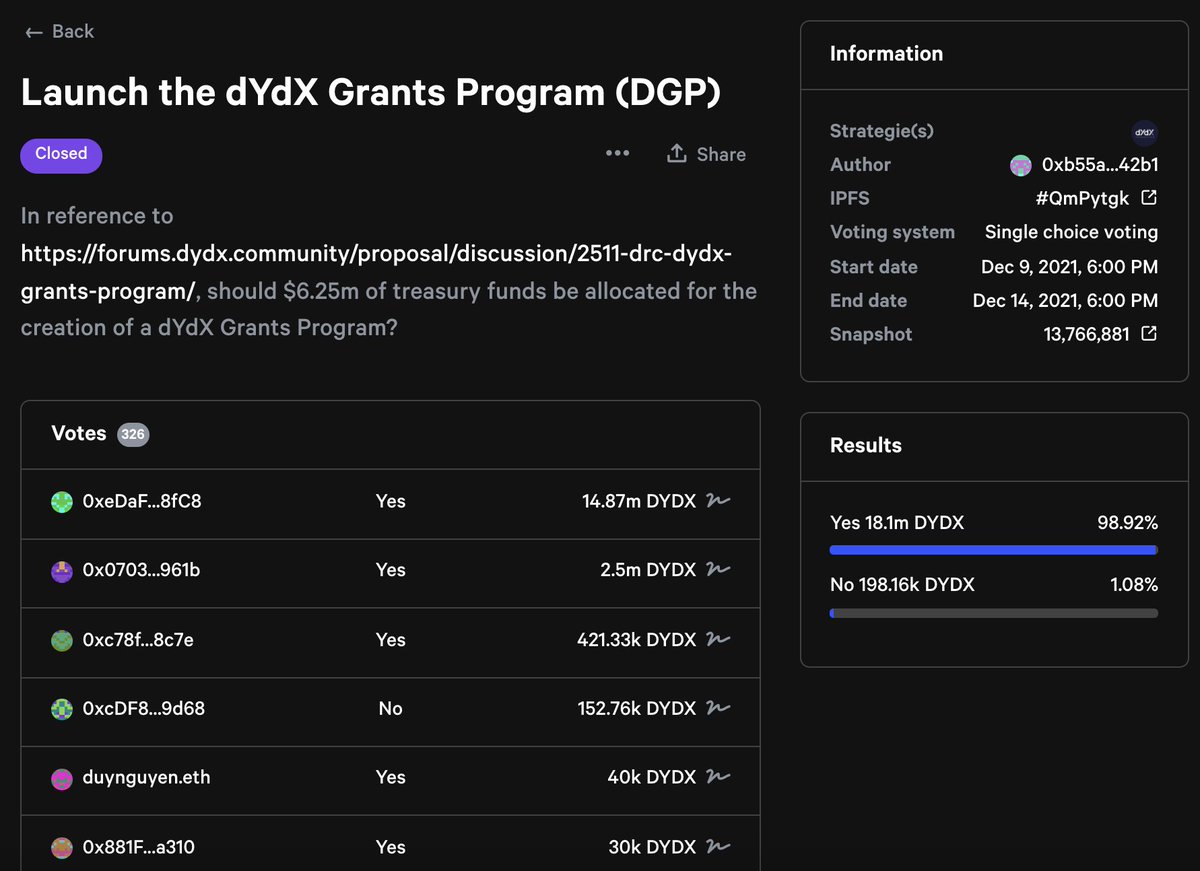Open voter duynguyen.eth profile
Image resolution: width=1200 pixels, height=871 pixels.
coord(147,777)
